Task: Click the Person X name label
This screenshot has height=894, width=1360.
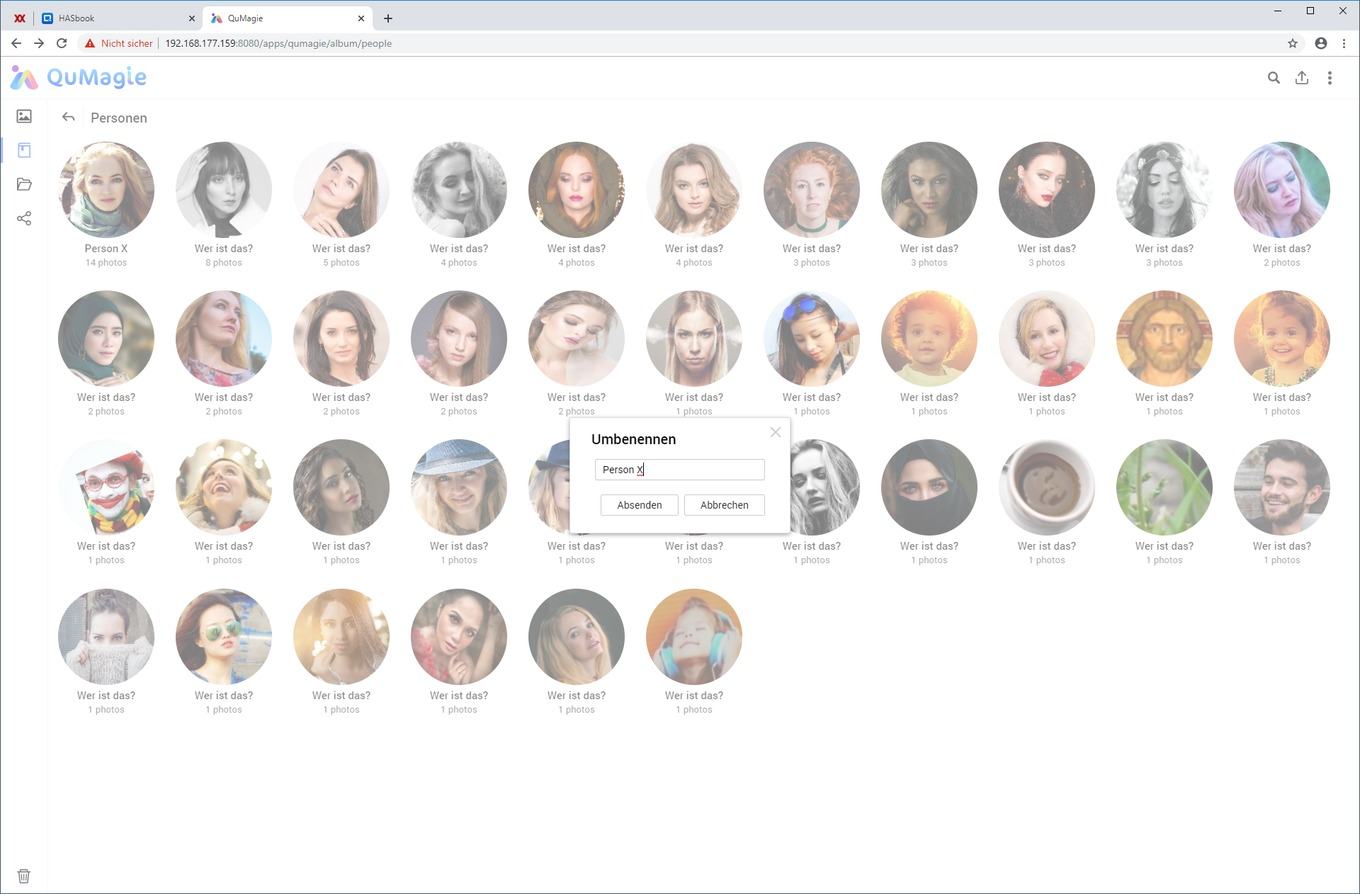Action: (x=106, y=248)
